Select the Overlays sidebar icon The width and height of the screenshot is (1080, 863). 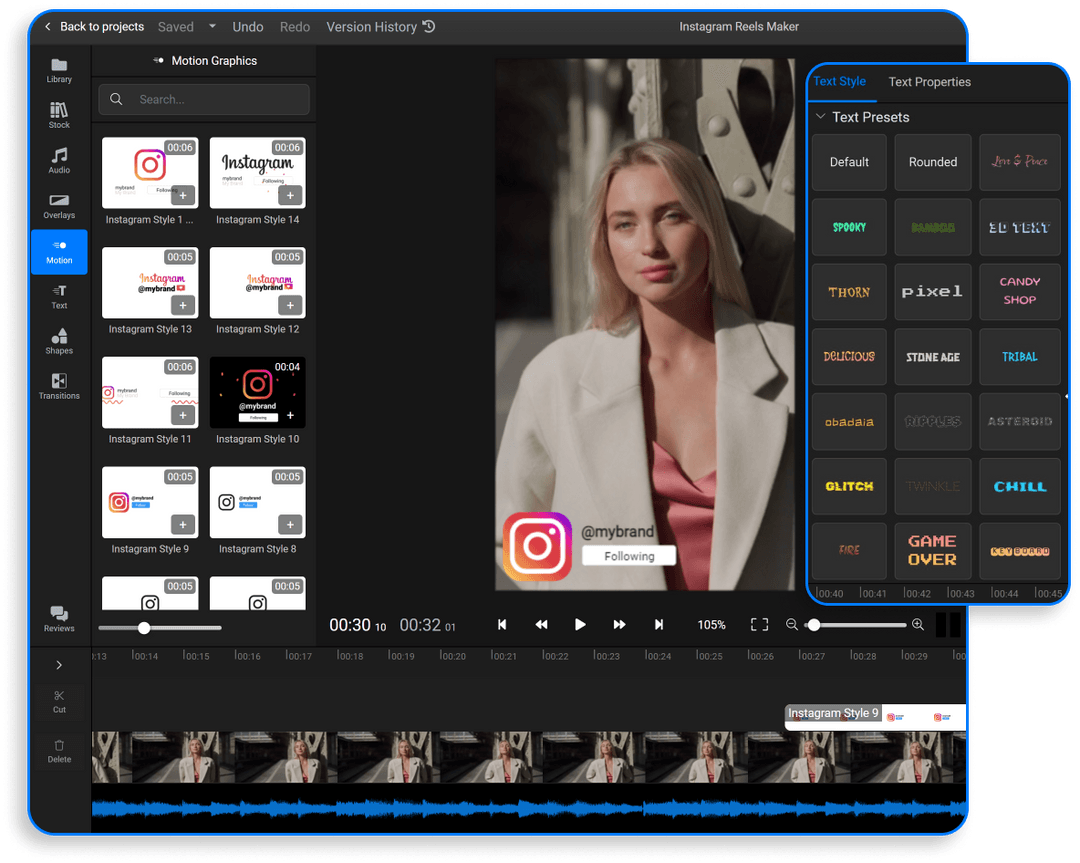point(59,206)
